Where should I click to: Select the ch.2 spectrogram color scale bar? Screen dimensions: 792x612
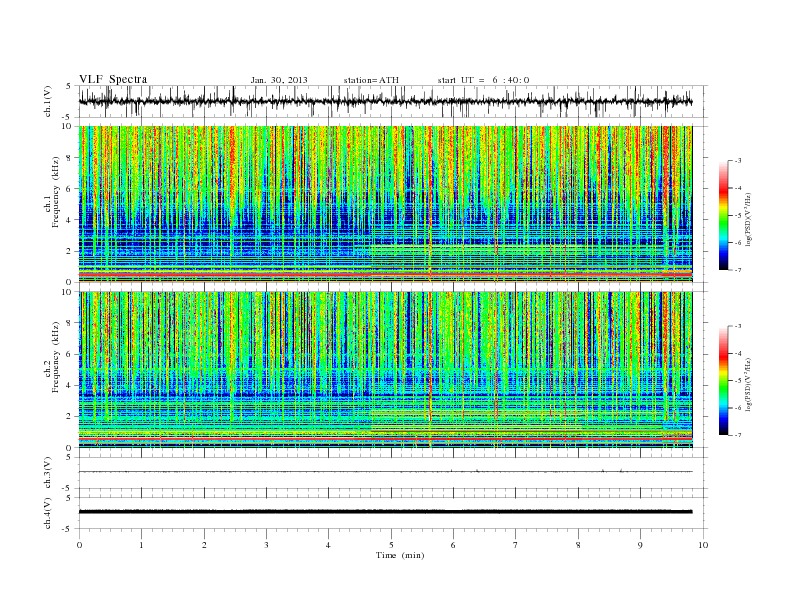(723, 381)
